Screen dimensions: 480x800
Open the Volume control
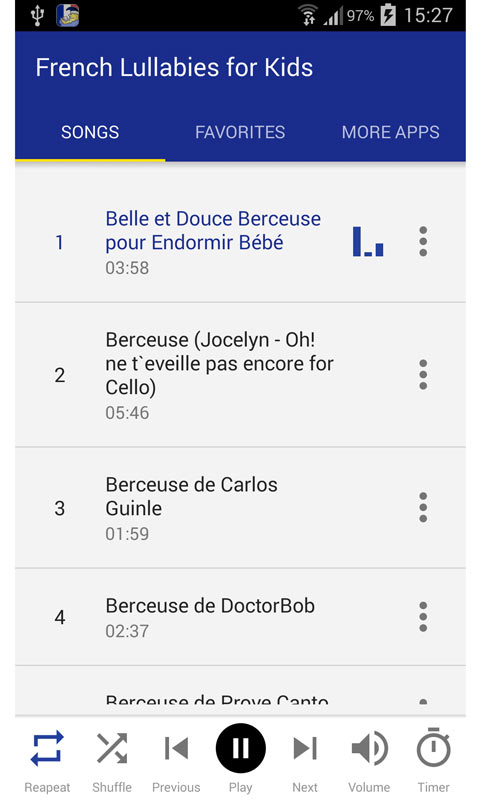[369, 748]
